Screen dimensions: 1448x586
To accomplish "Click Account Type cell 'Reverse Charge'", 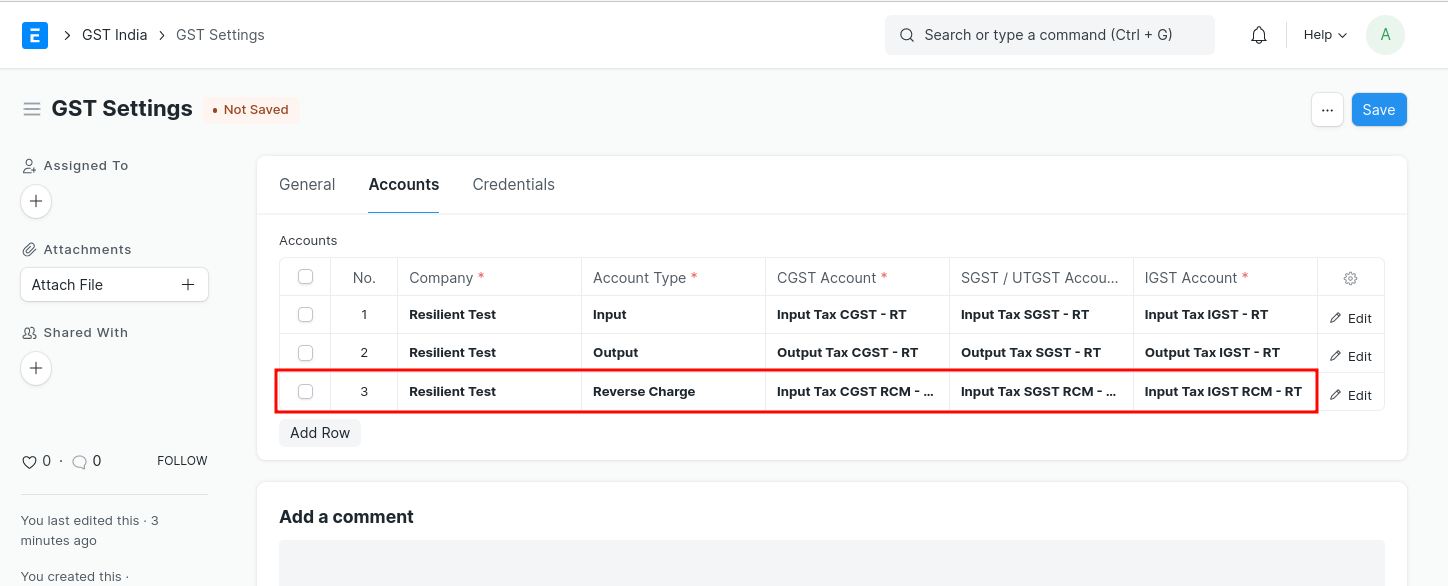I will tap(673, 391).
